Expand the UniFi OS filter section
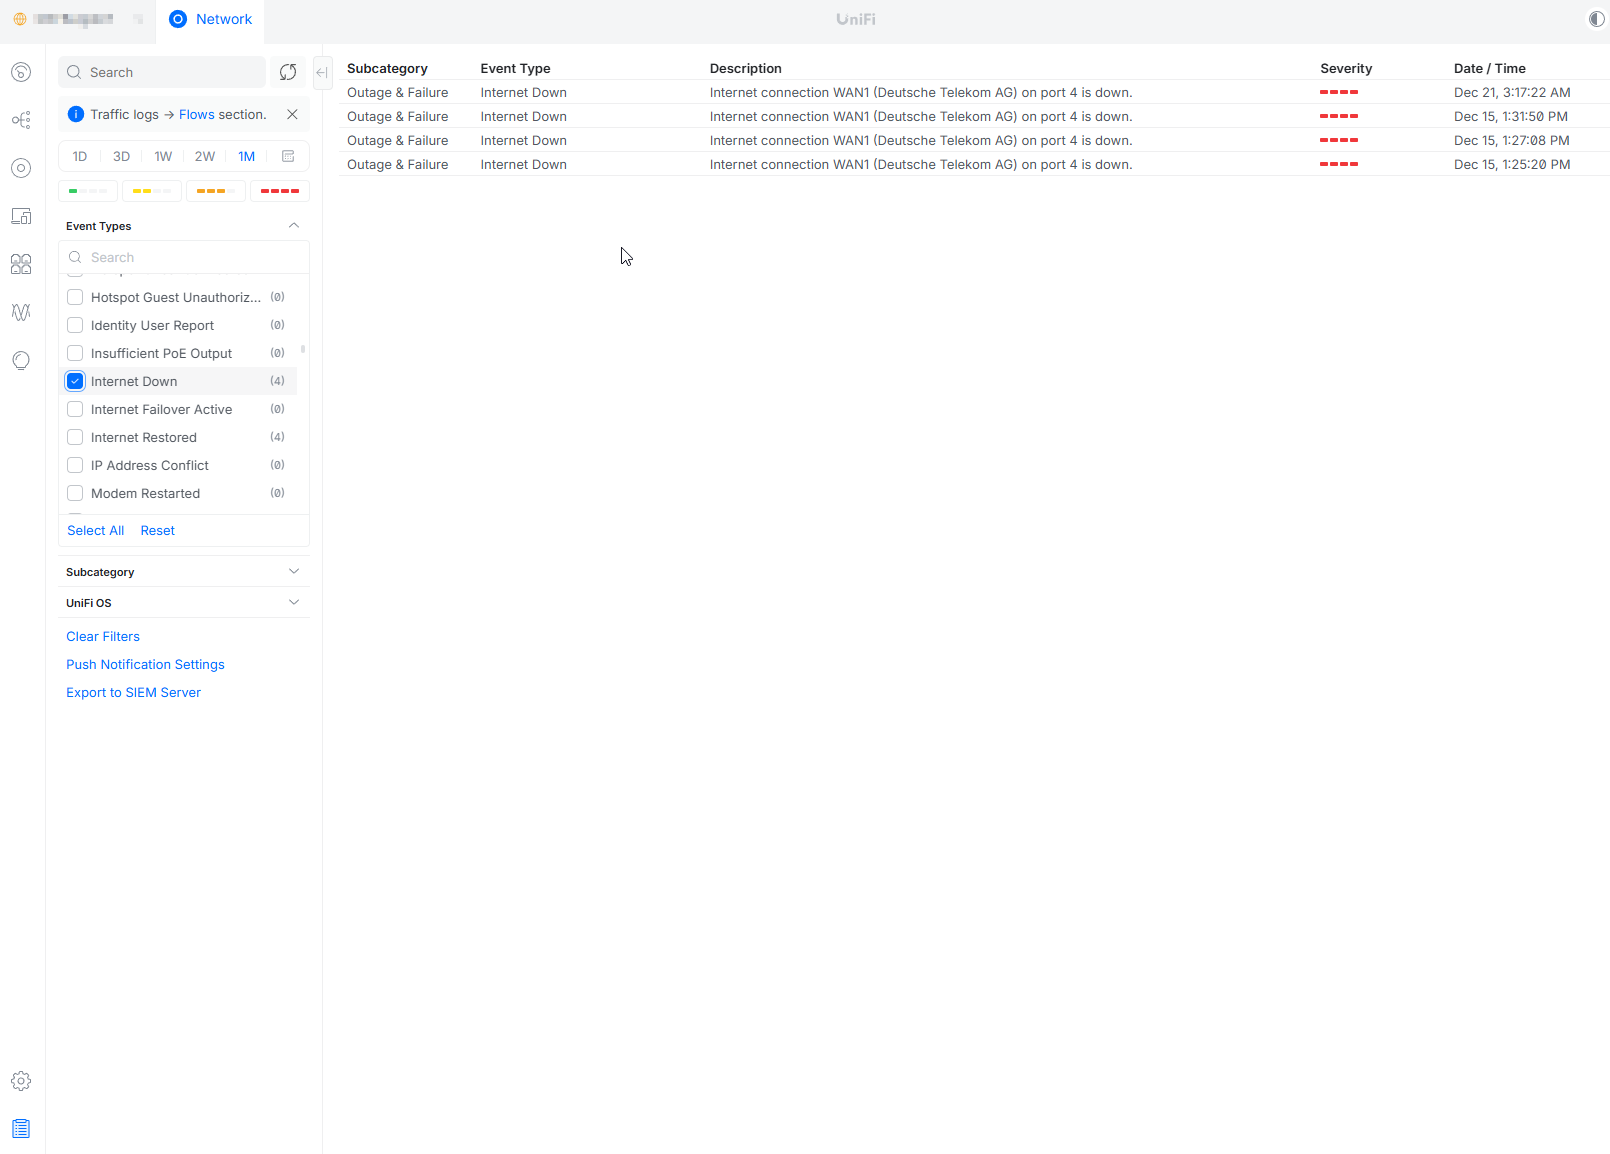Screen dimensions: 1610x1154 pyautogui.click(x=294, y=603)
